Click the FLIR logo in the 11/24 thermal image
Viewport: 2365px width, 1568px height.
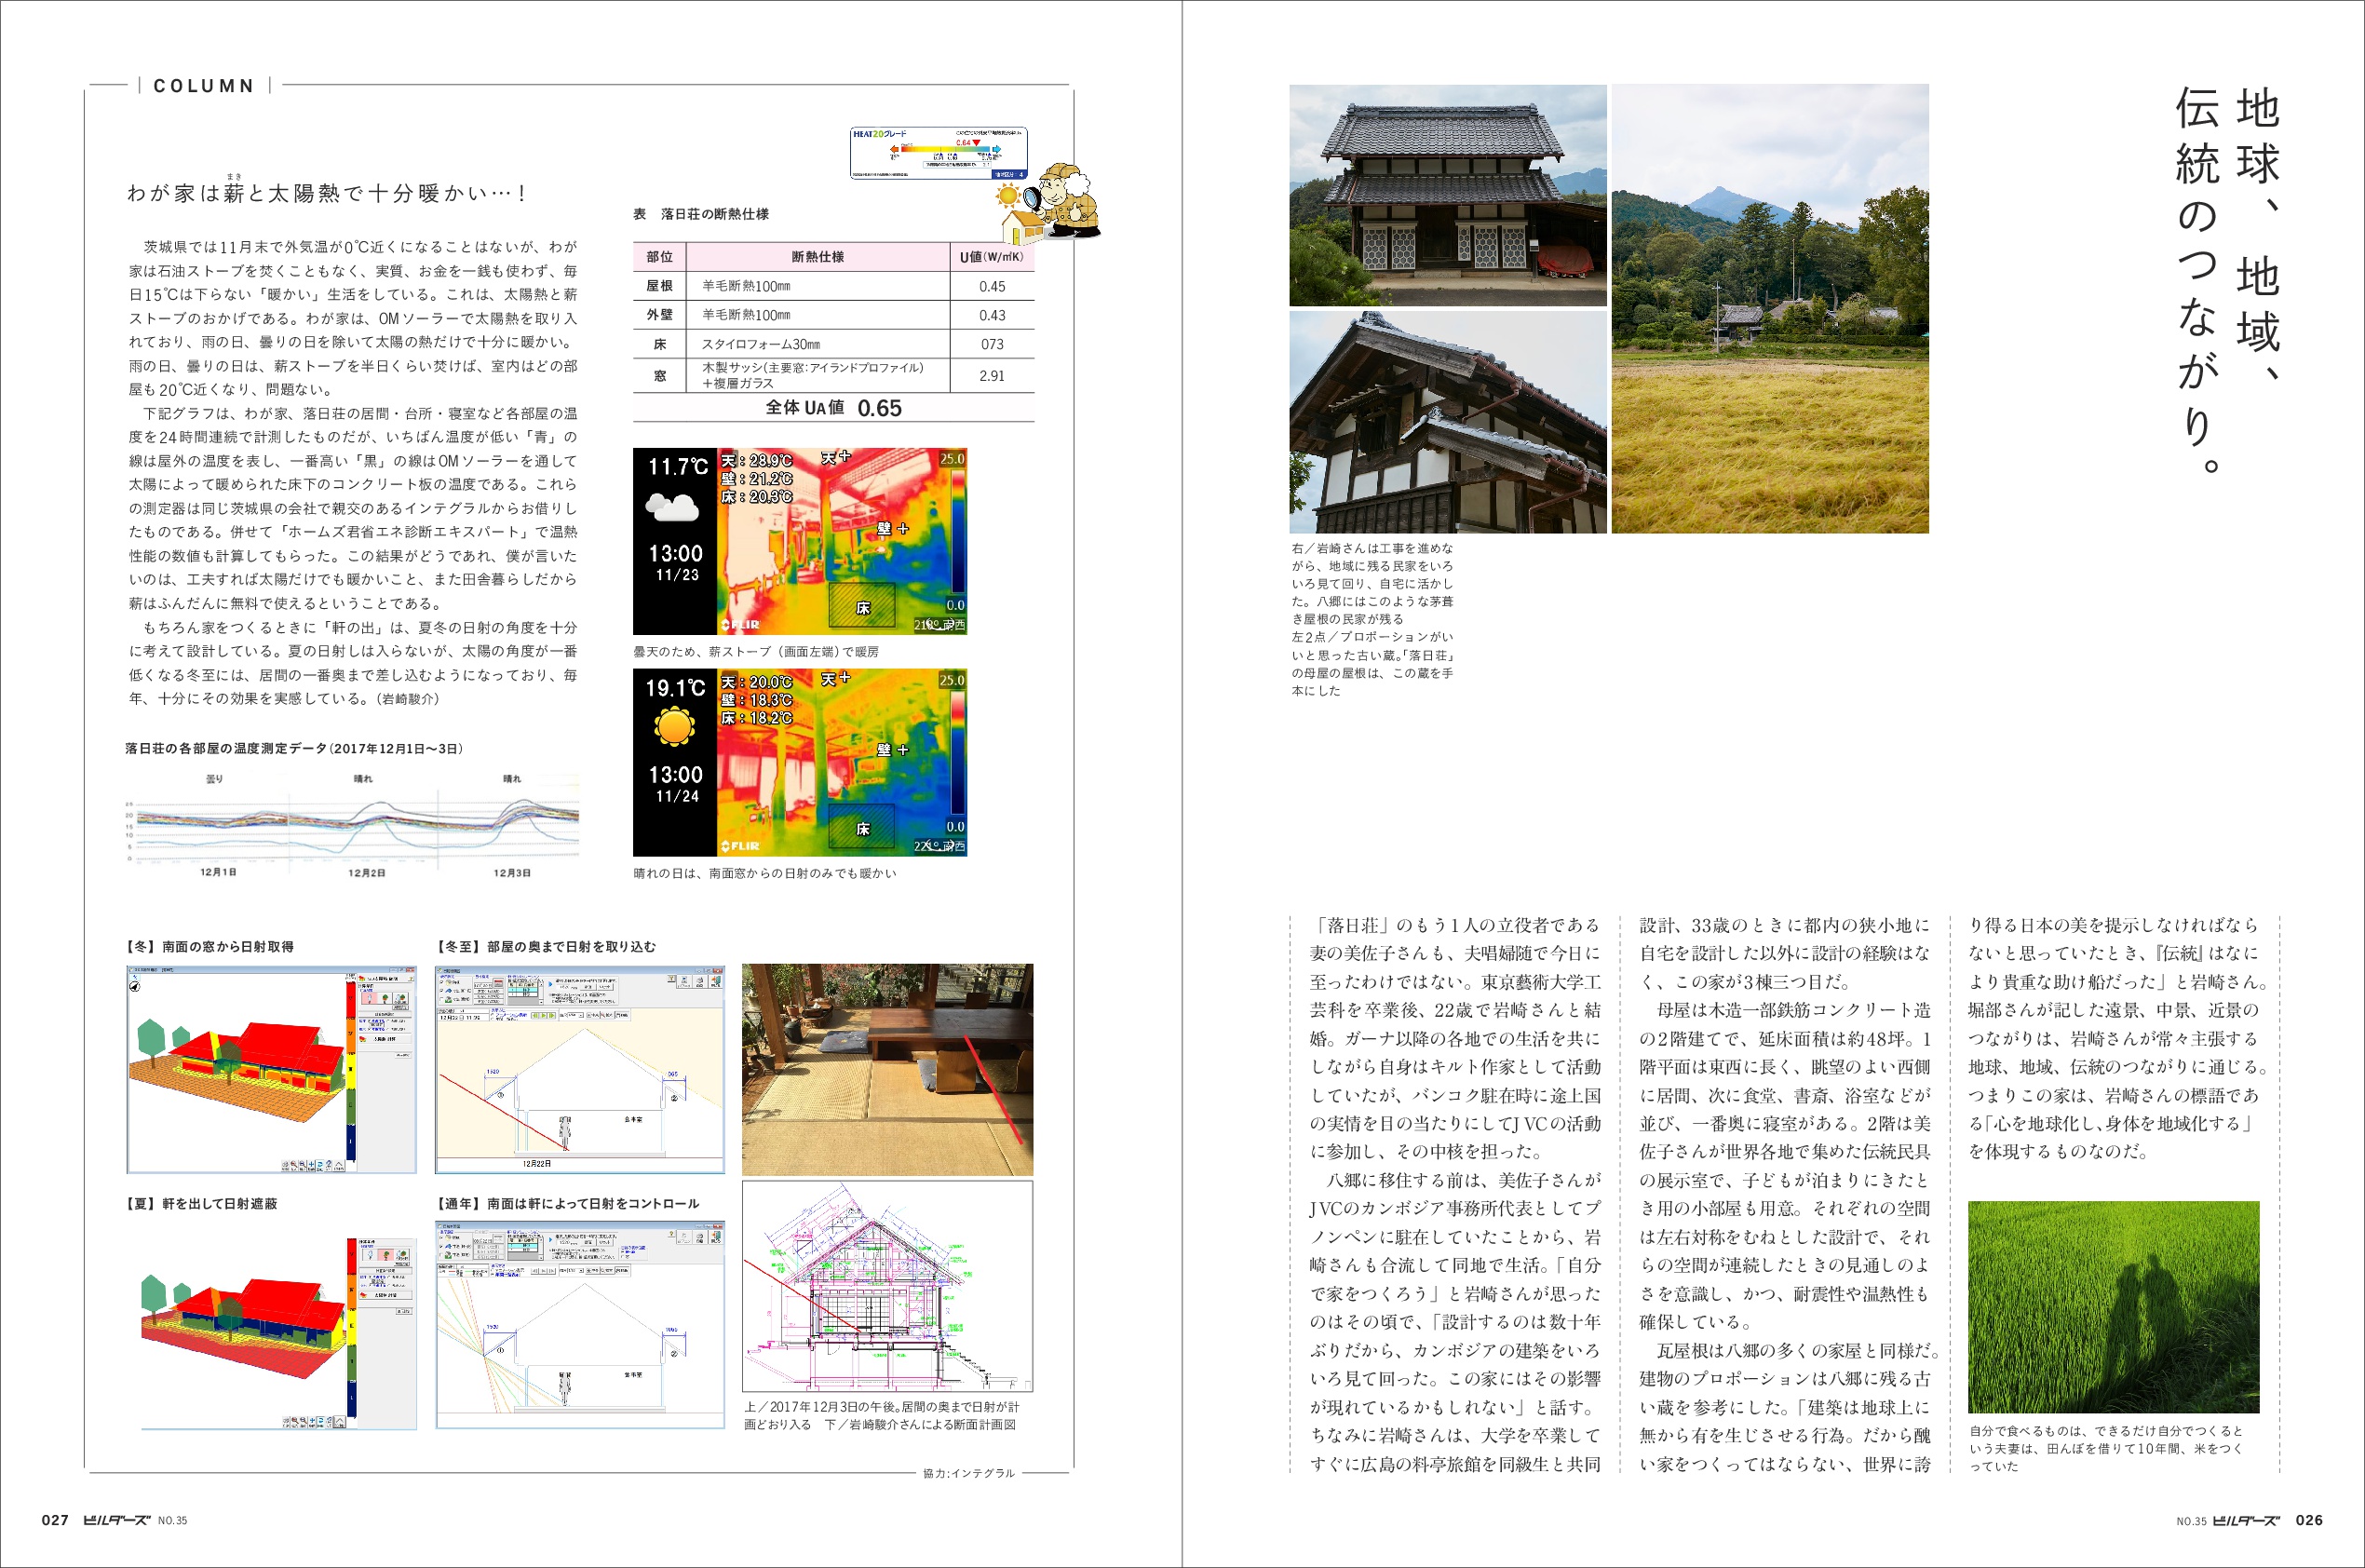pos(741,846)
